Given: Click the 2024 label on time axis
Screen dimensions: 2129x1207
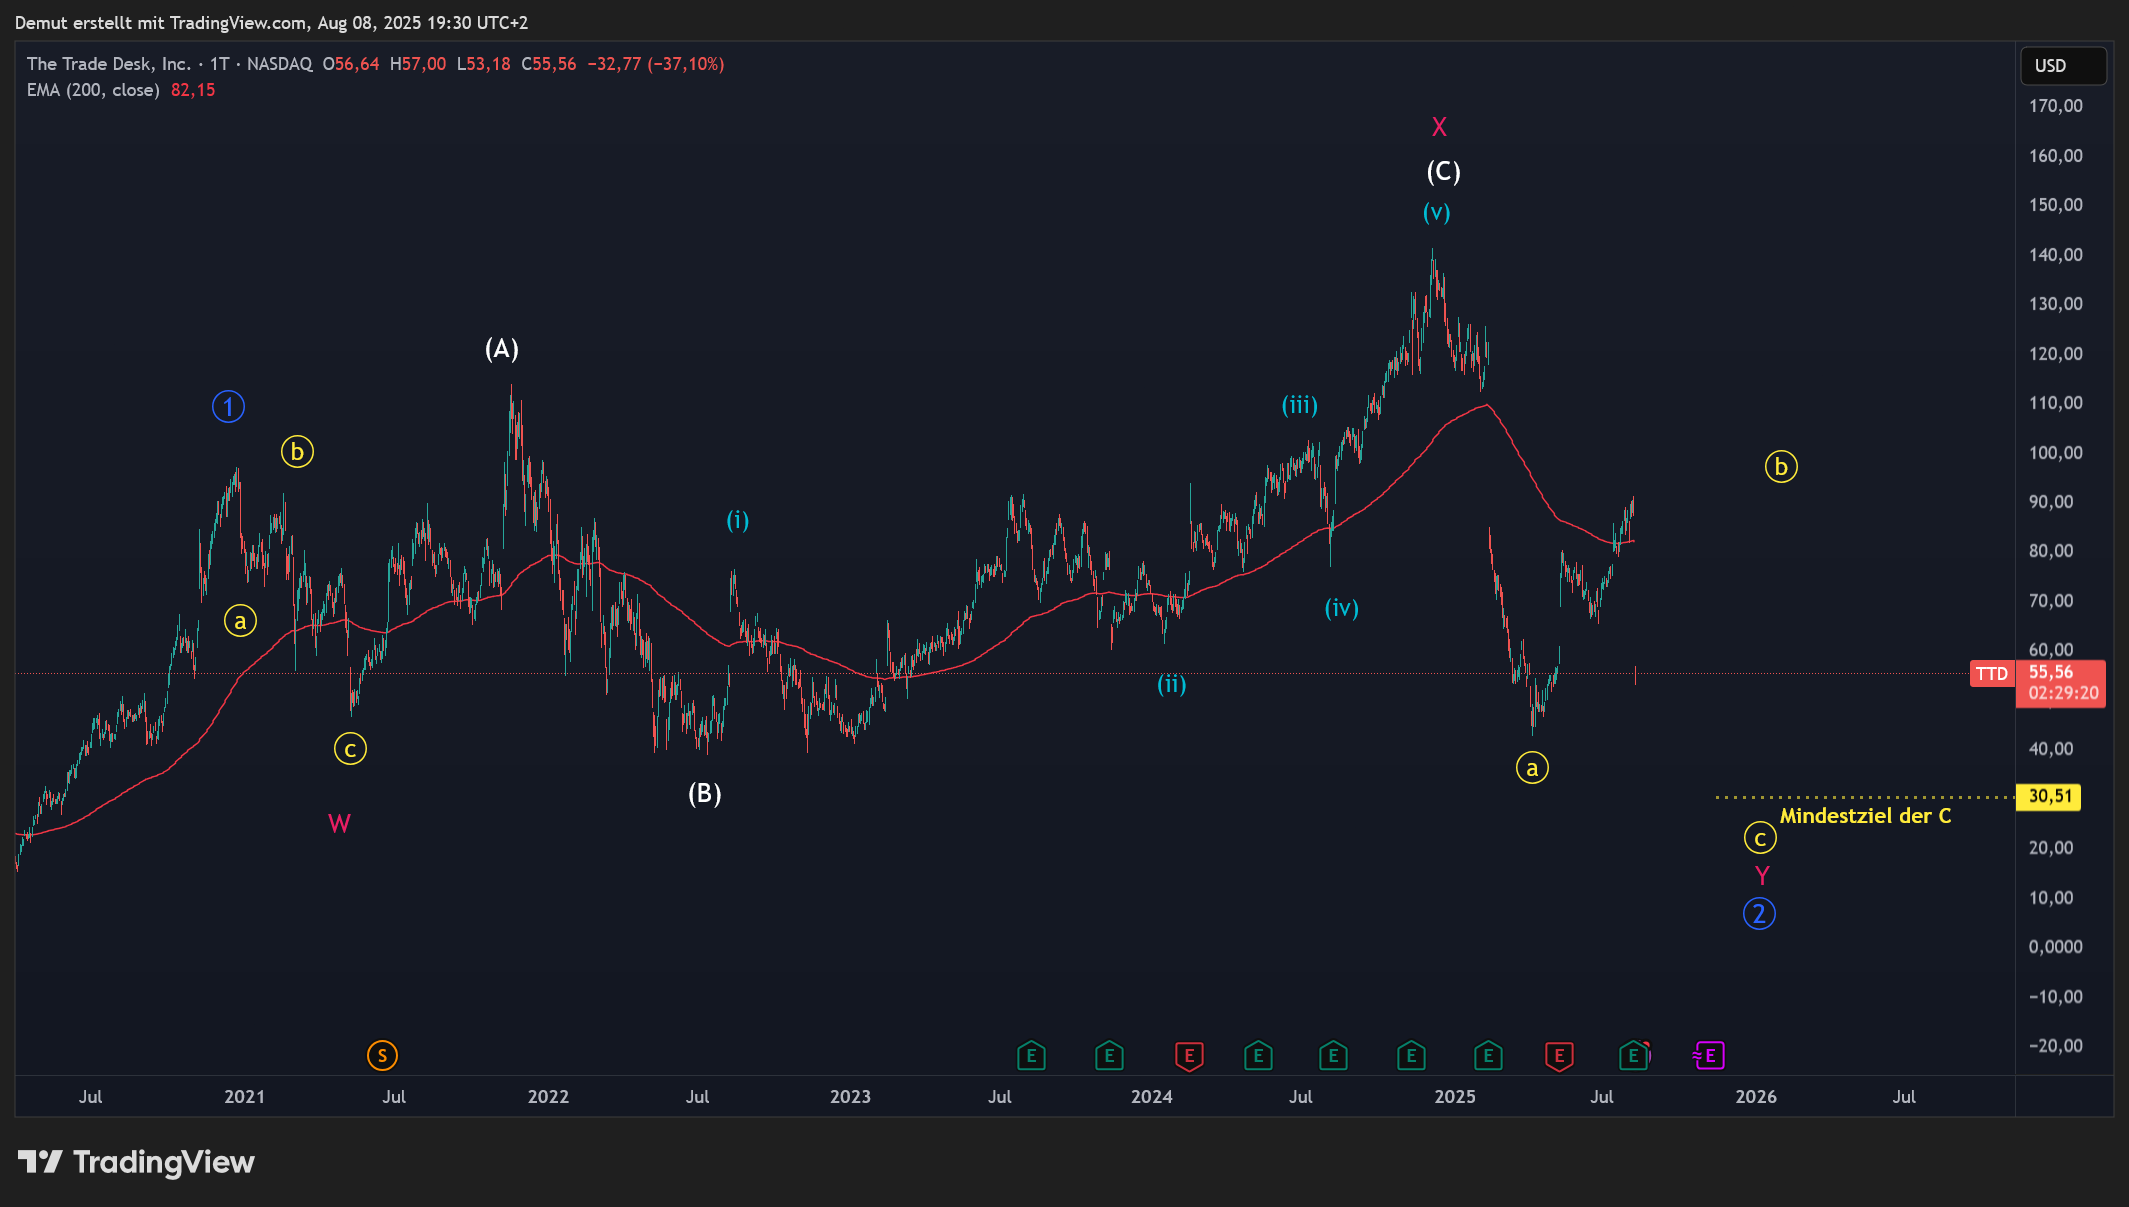Looking at the screenshot, I should click(x=1151, y=1097).
